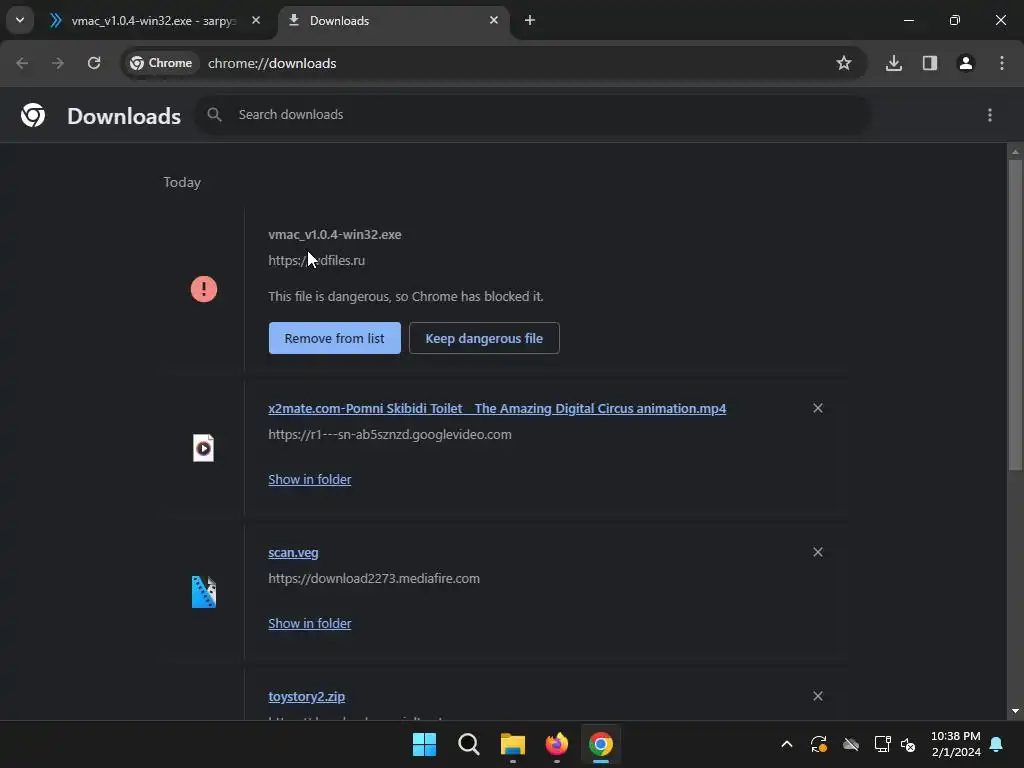Open the notification bell

(x=997, y=744)
